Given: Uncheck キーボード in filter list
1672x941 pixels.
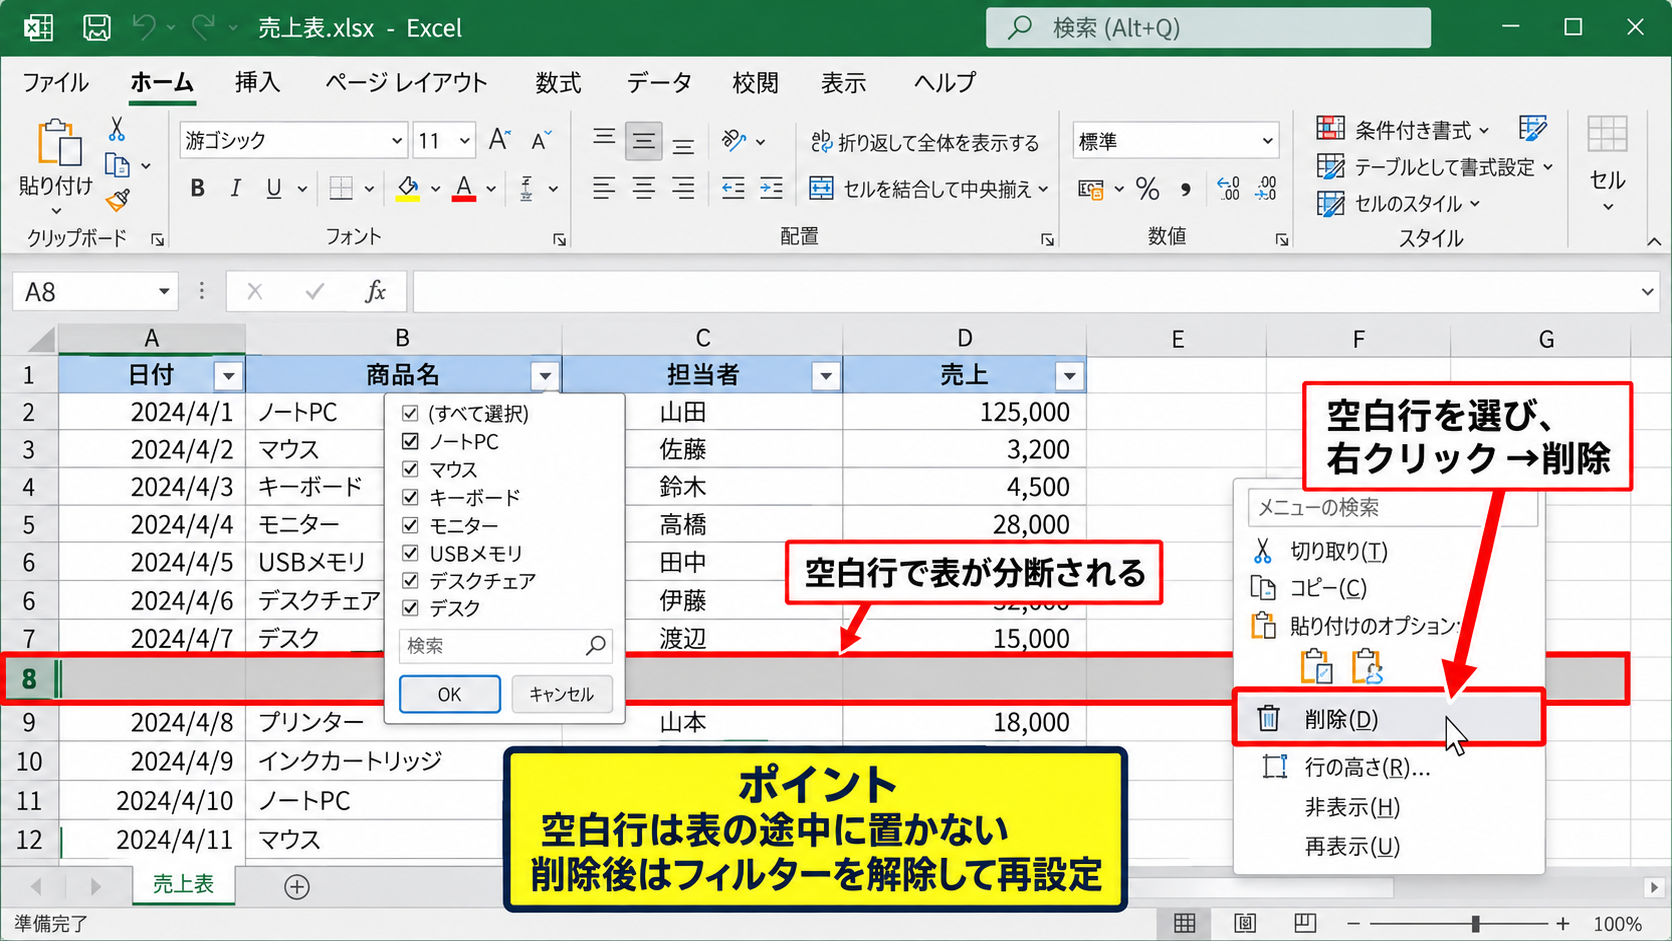Looking at the screenshot, I should click(410, 497).
